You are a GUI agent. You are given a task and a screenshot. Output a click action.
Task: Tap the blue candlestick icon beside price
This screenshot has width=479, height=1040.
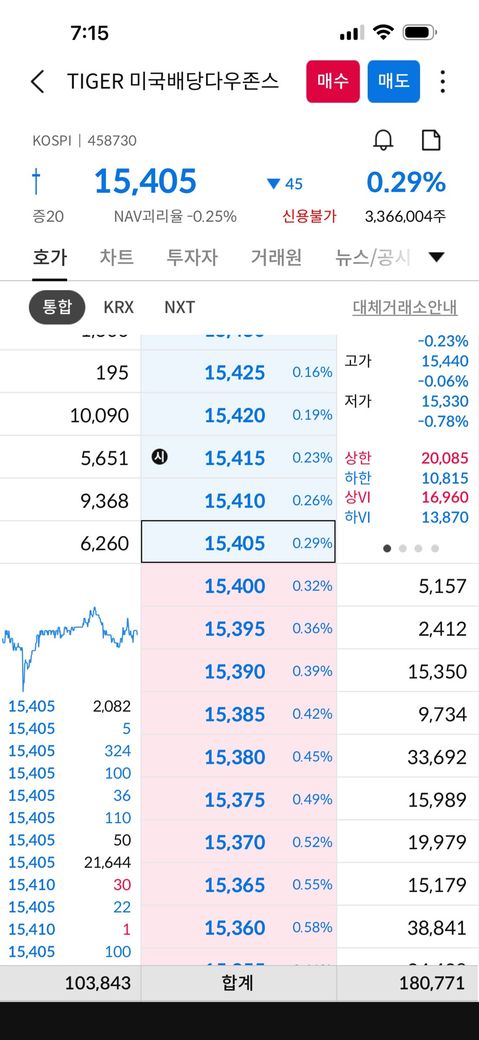pyautogui.click(x=36, y=181)
